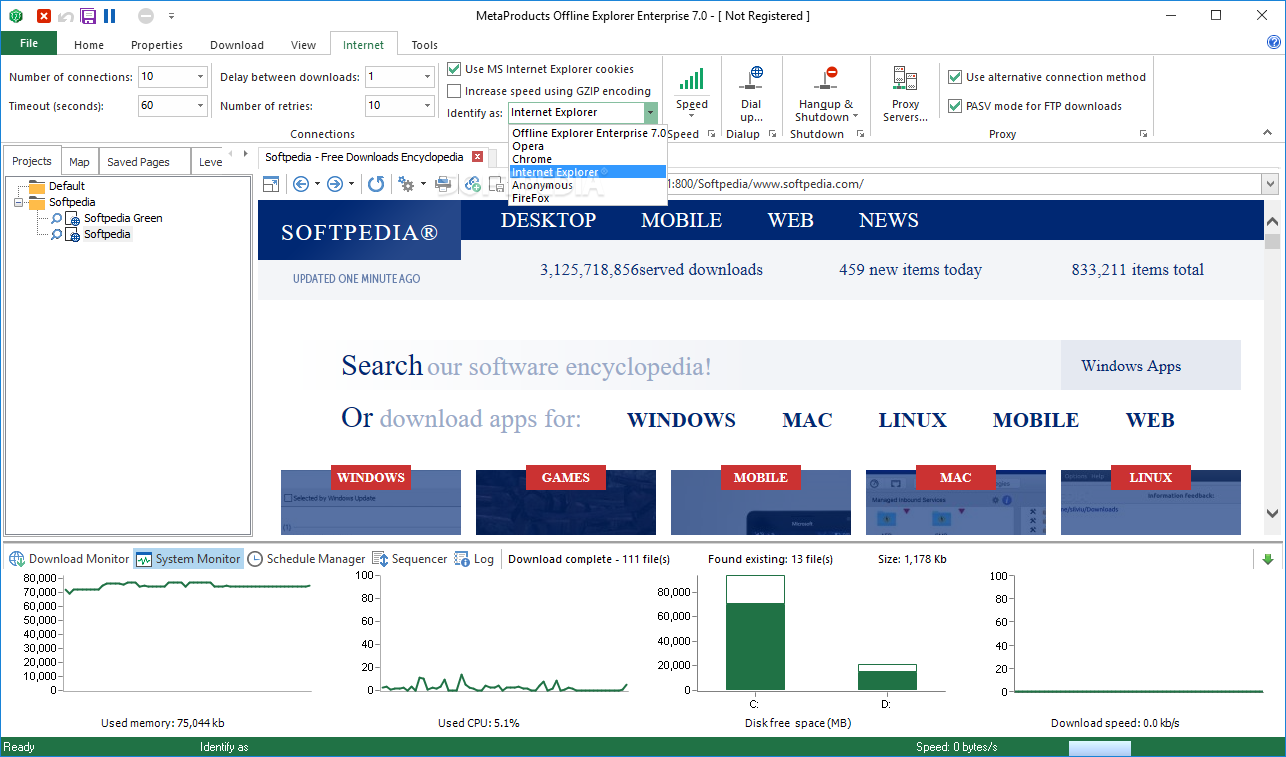The image size is (1286, 757).
Task: Click the LINUX download apps link
Action: (x=912, y=421)
